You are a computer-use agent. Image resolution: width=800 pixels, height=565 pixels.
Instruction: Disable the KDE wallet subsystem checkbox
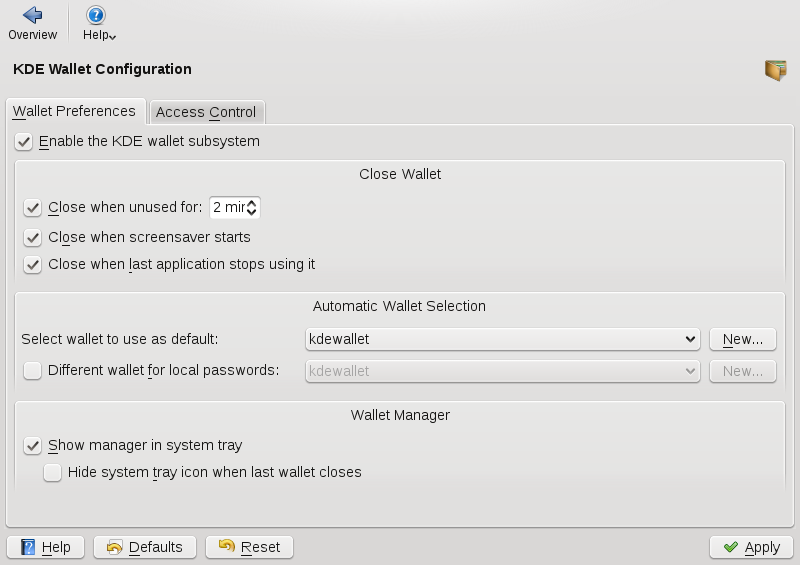(x=25, y=142)
